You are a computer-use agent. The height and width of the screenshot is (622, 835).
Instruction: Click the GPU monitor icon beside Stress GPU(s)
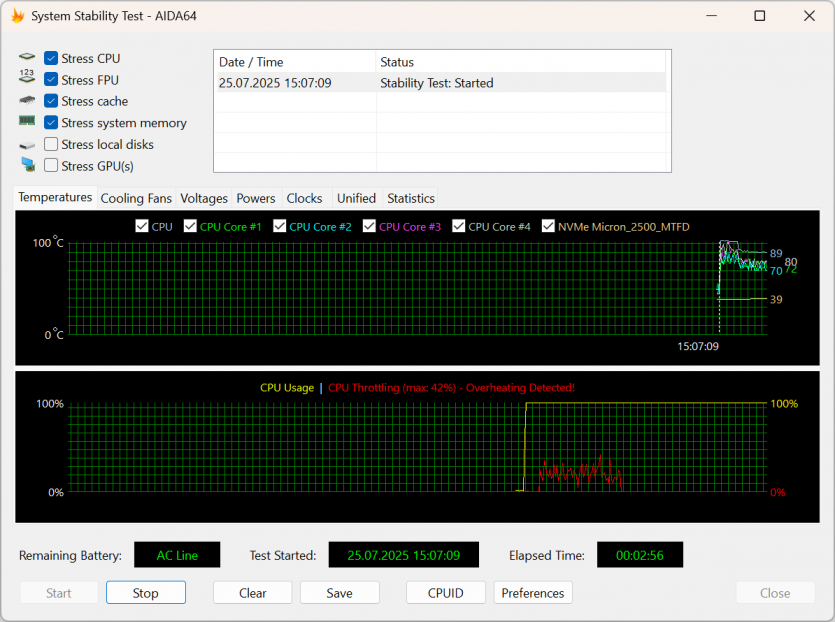pos(27,165)
